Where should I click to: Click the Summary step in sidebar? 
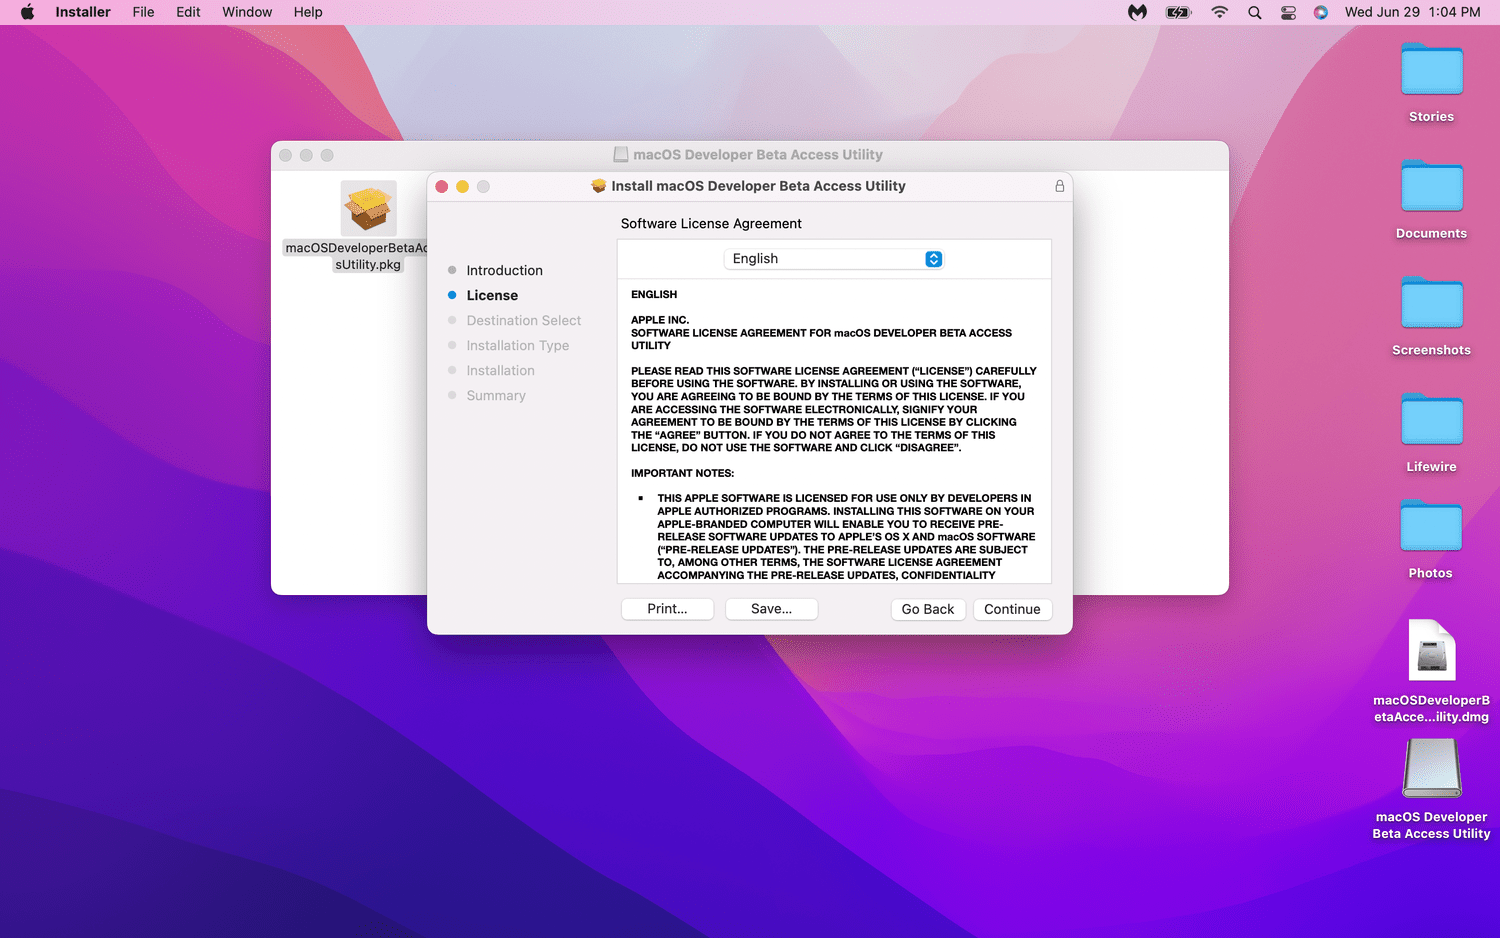495,396
